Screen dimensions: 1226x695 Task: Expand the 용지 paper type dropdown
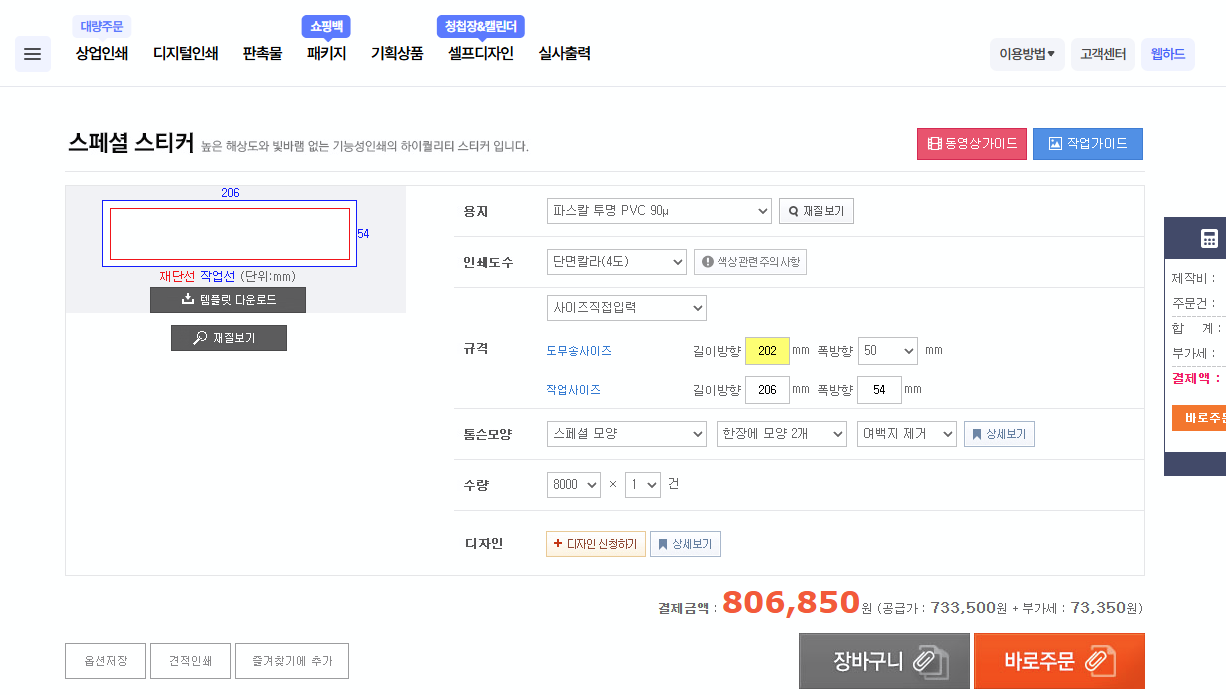click(x=659, y=211)
